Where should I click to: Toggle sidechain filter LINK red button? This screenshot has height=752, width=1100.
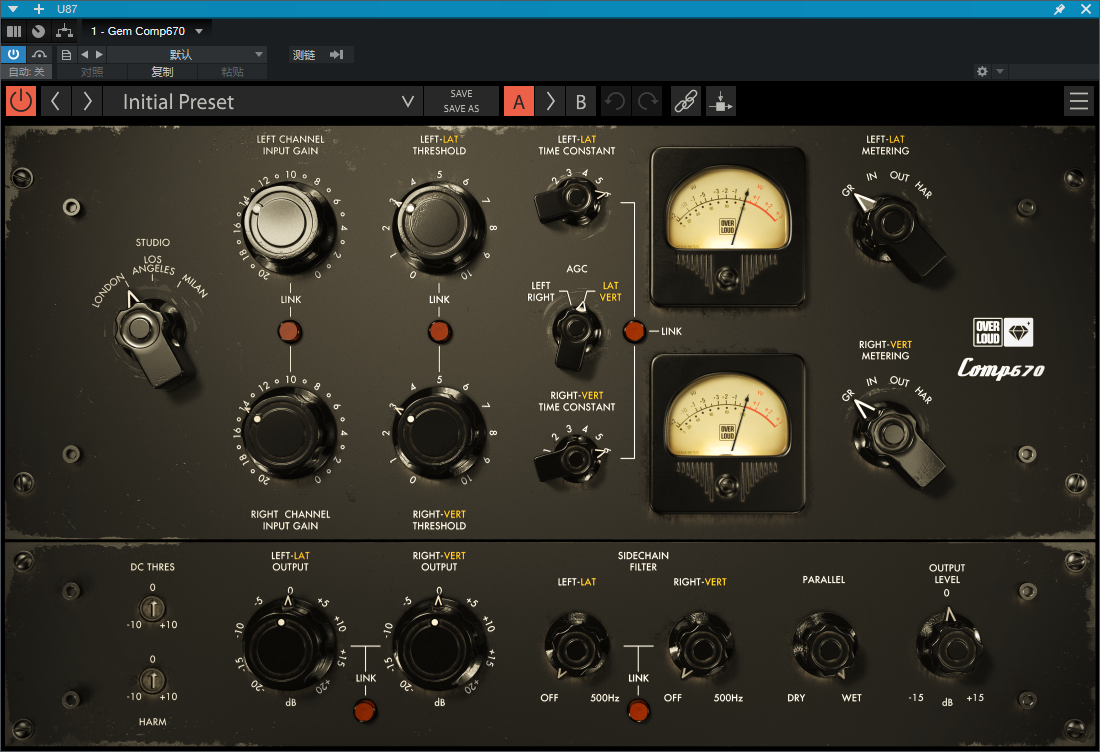638,711
